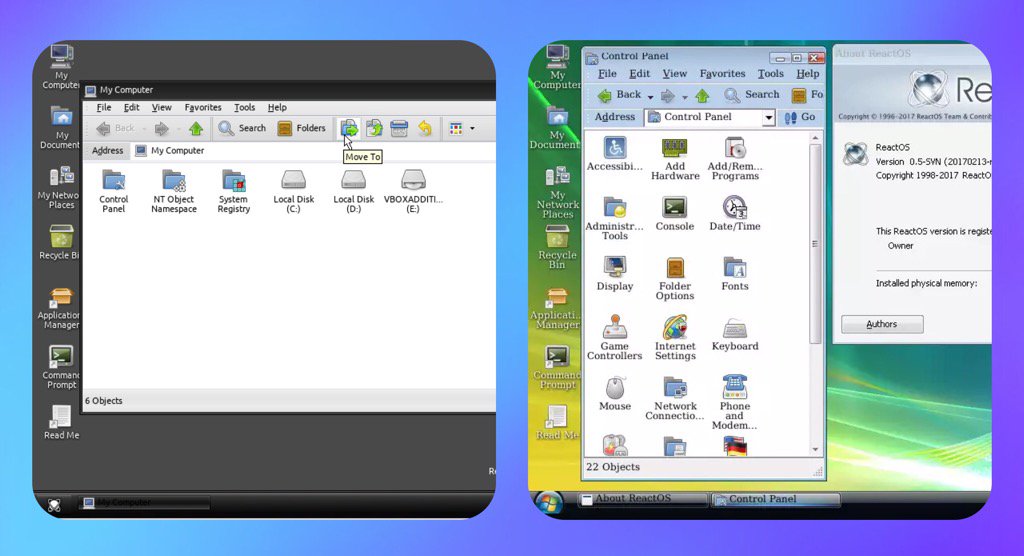Screen dimensions: 1024x556
Task: Open Forward history dropdown arrow in Control Panel
Action: click(684, 97)
